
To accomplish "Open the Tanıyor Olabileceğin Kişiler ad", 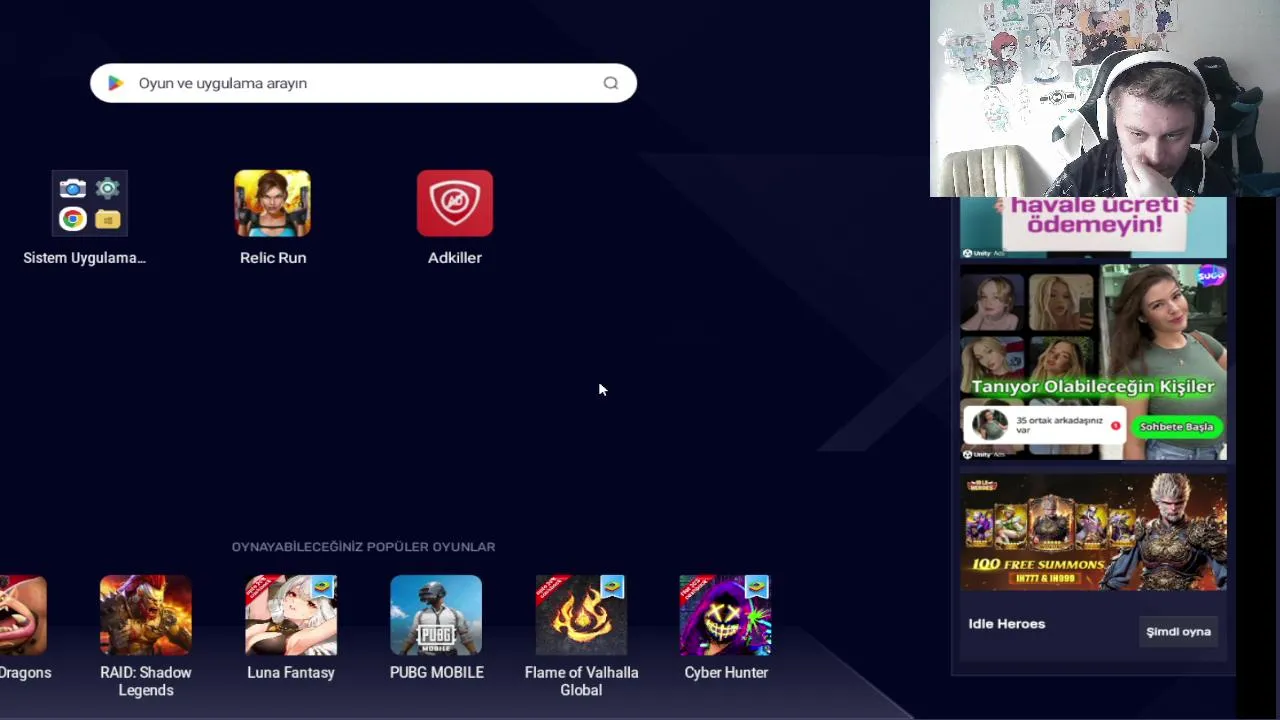I will point(1093,362).
